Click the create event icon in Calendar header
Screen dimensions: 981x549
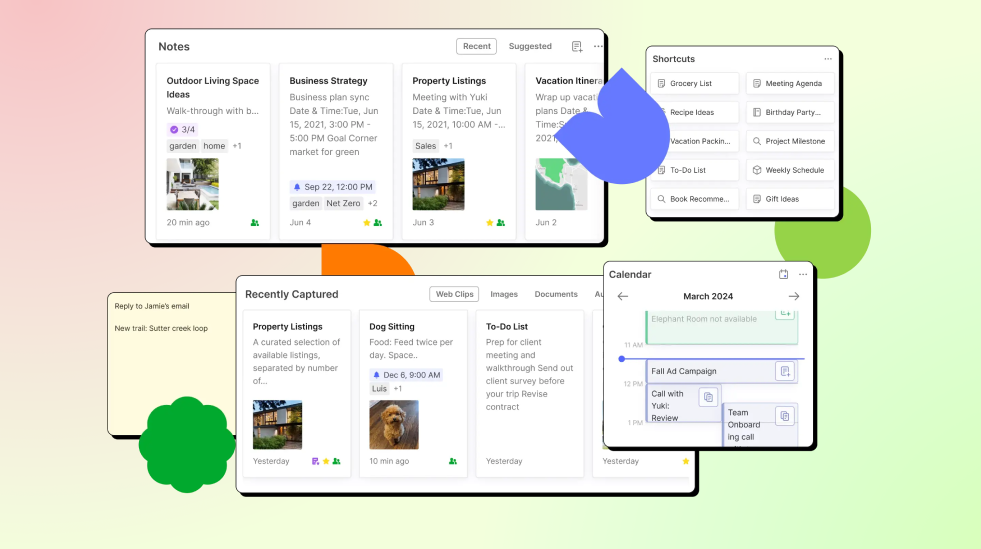(x=783, y=274)
